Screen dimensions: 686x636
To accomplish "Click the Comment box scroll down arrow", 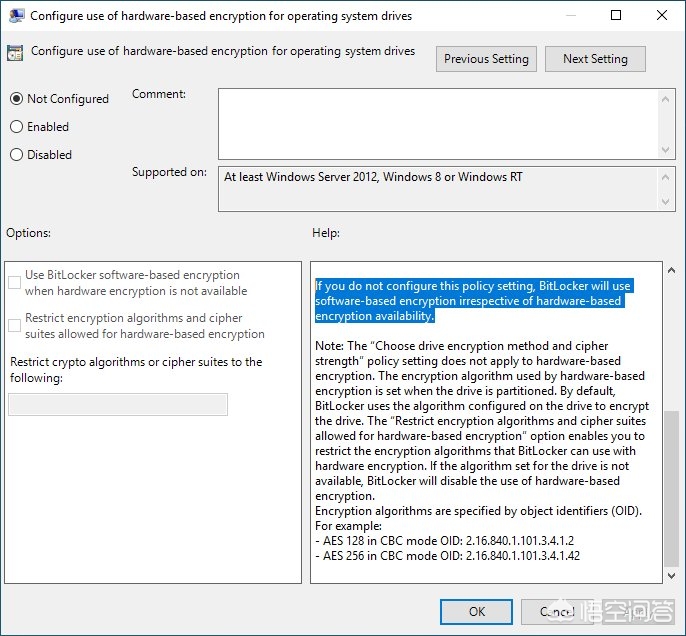I will tap(665, 150).
